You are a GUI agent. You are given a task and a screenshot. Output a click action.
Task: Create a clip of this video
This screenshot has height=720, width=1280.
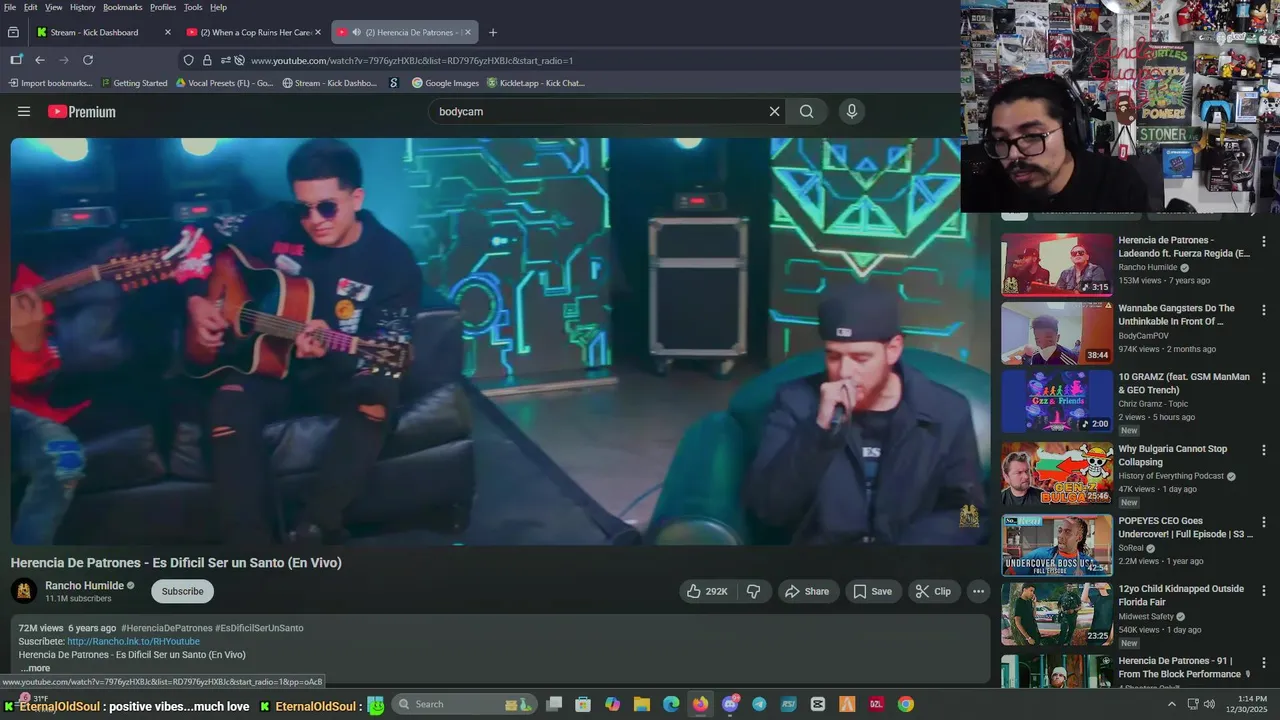tap(934, 591)
